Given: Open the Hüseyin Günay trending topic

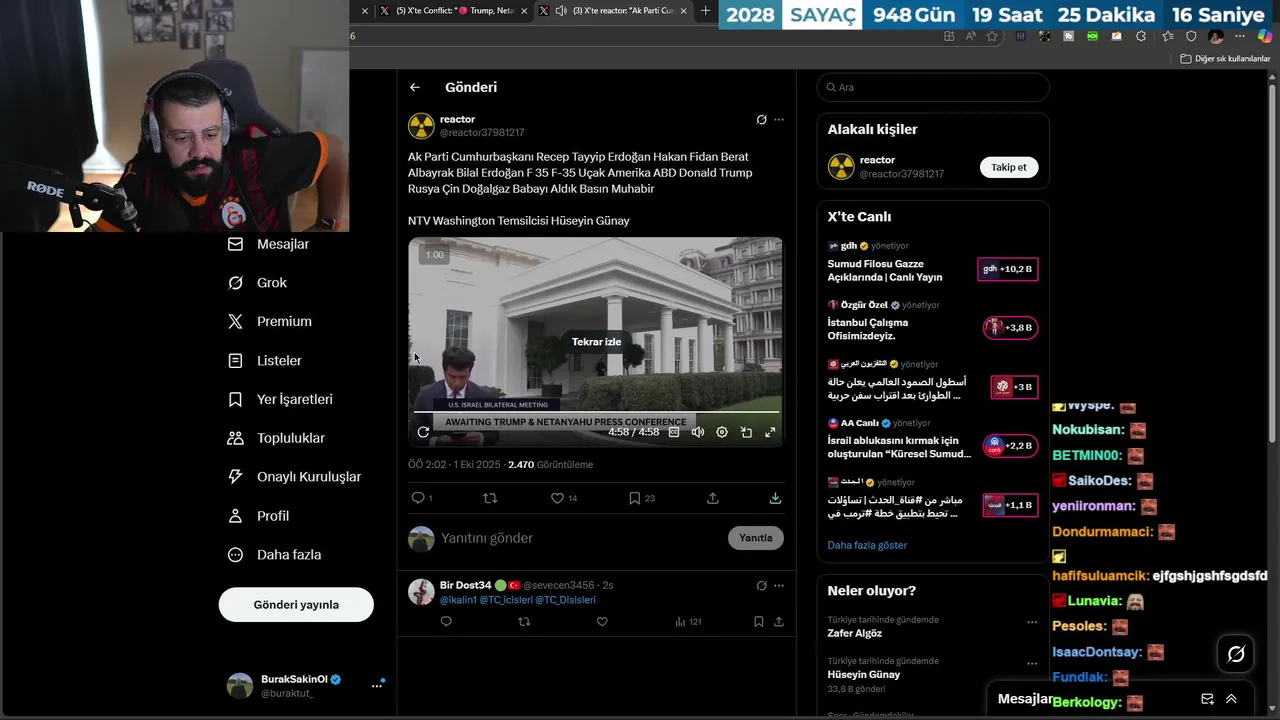Looking at the screenshot, I should (x=864, y=674).
